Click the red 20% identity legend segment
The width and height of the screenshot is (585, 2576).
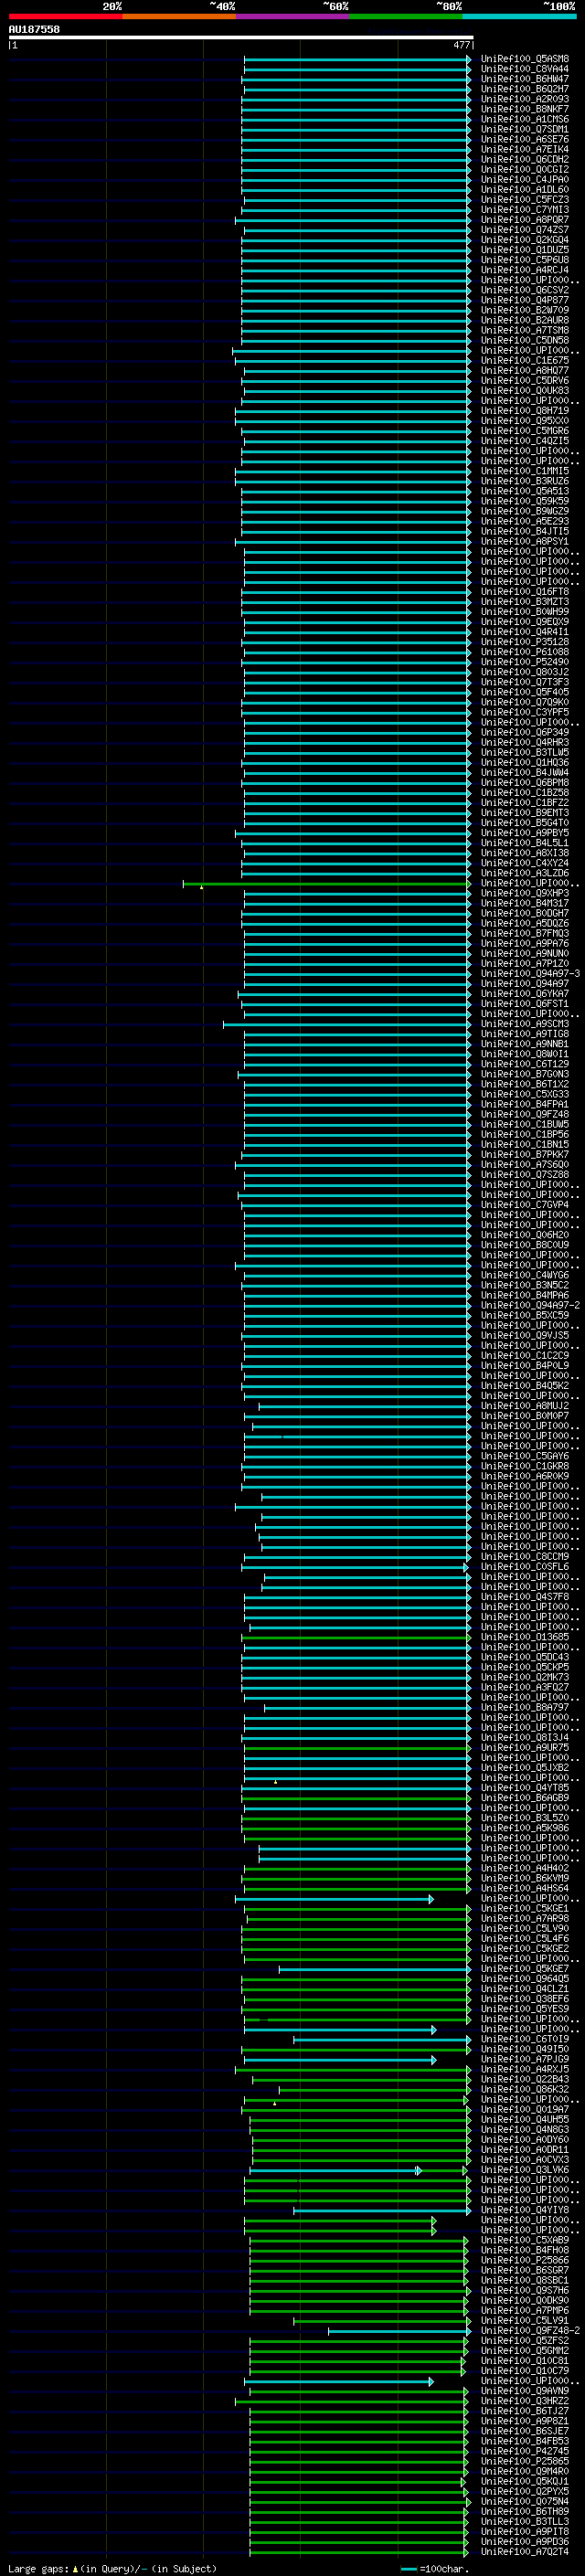65,16
